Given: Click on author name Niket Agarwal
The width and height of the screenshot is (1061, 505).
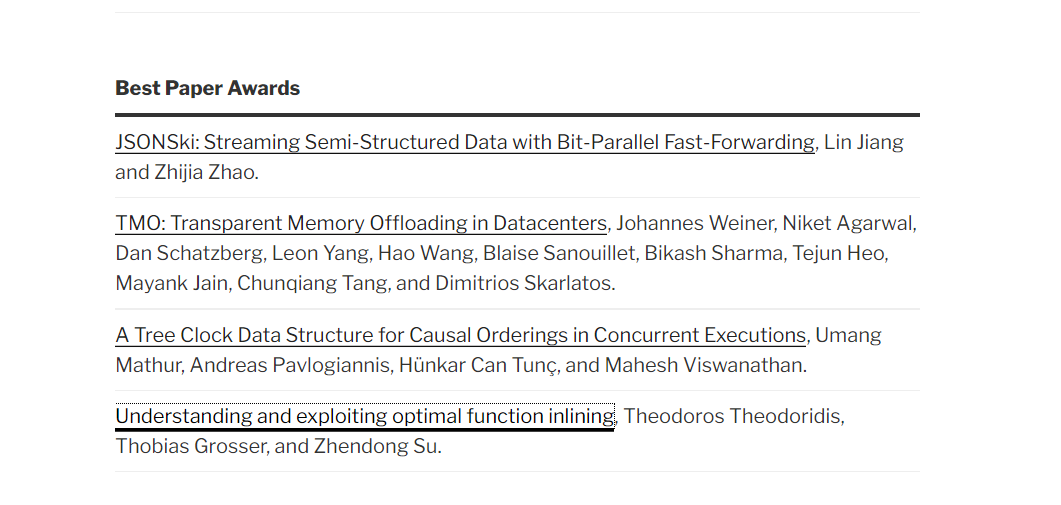Looking at the screenshot, I should coord(847,223).
